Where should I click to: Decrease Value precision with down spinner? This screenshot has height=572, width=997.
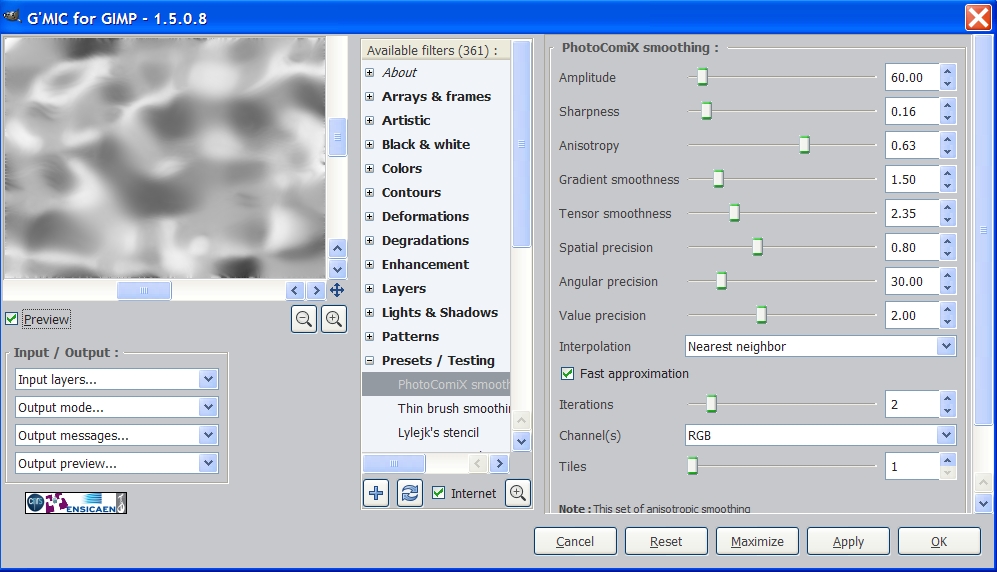tap(947, 322)
